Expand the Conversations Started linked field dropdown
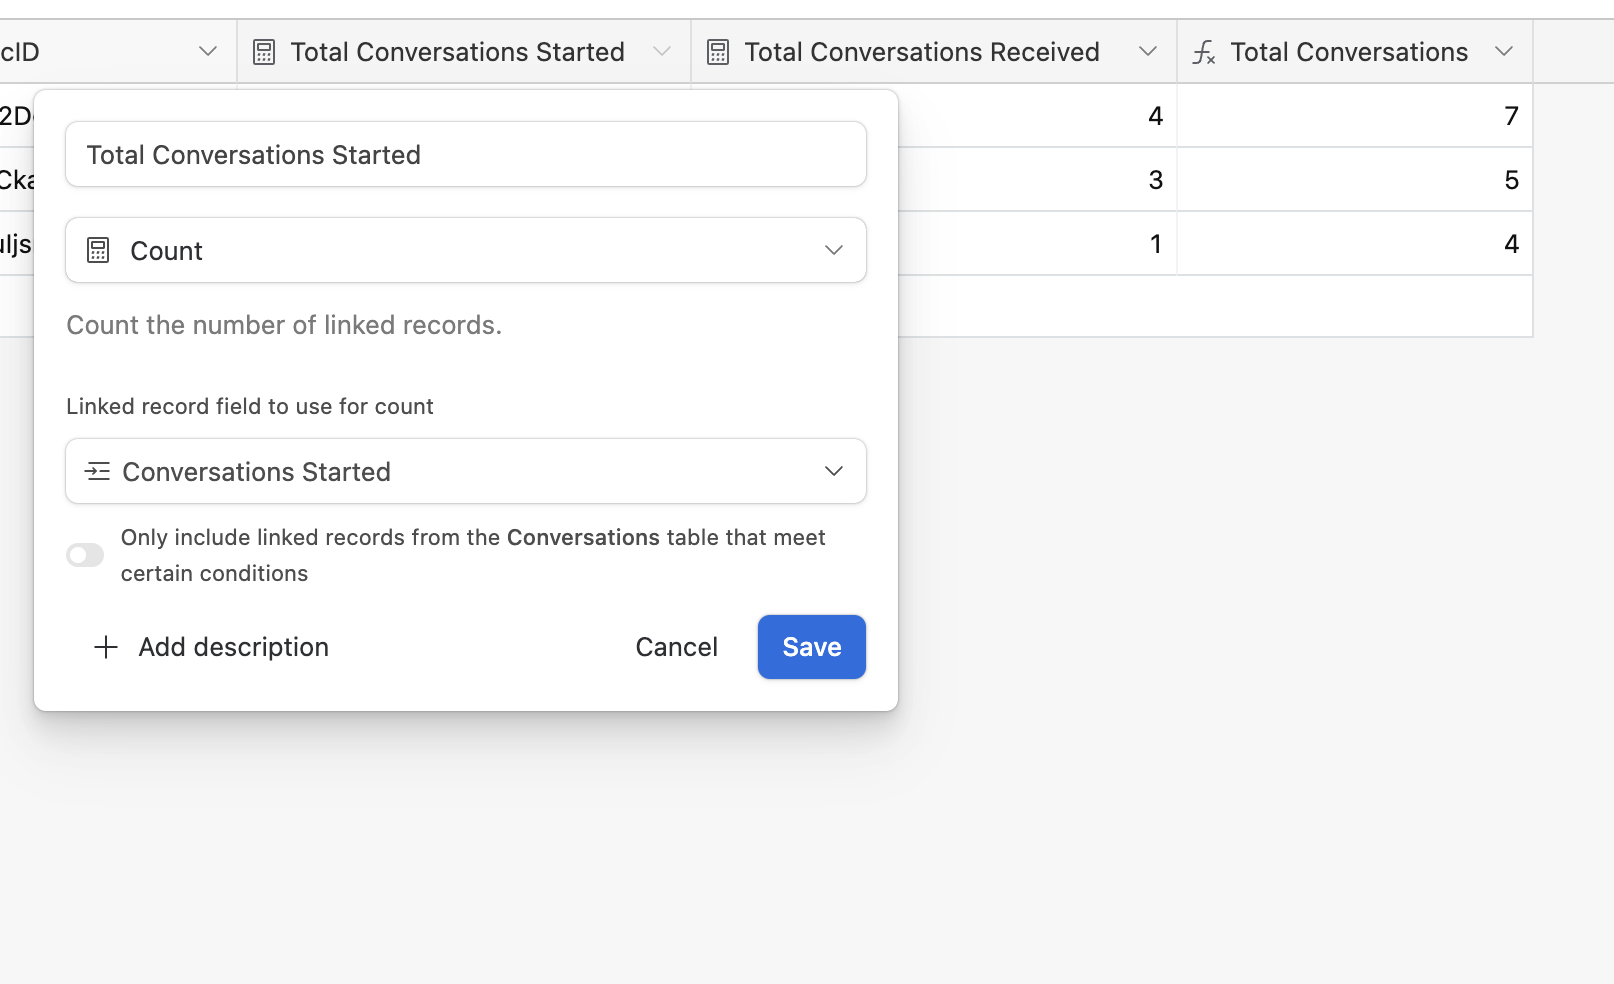Screen dimensions: 1614x984 coord(833,471)
